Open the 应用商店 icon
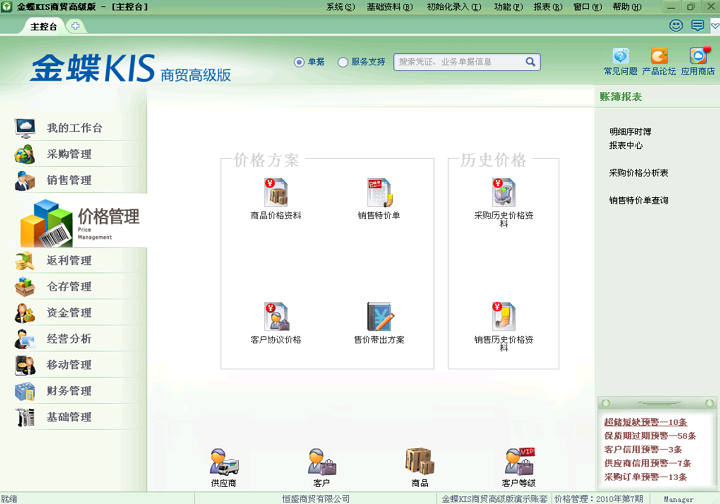 [x=698, y=56]
